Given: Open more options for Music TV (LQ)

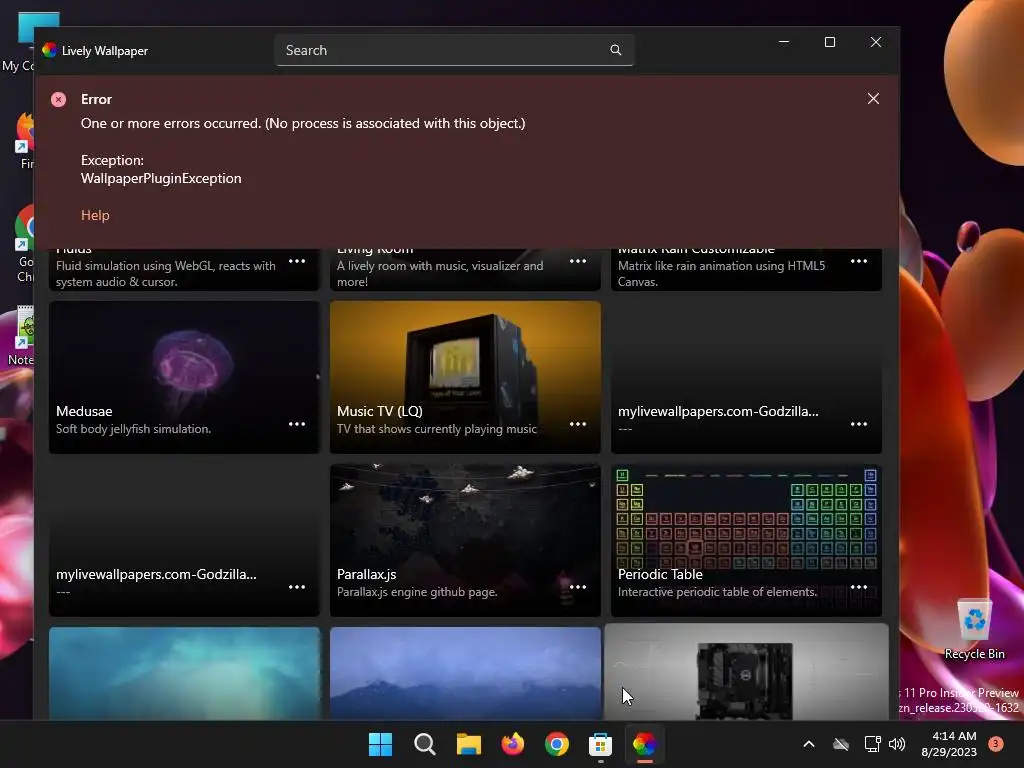Looking at the screenshot, I should point(578,424).
